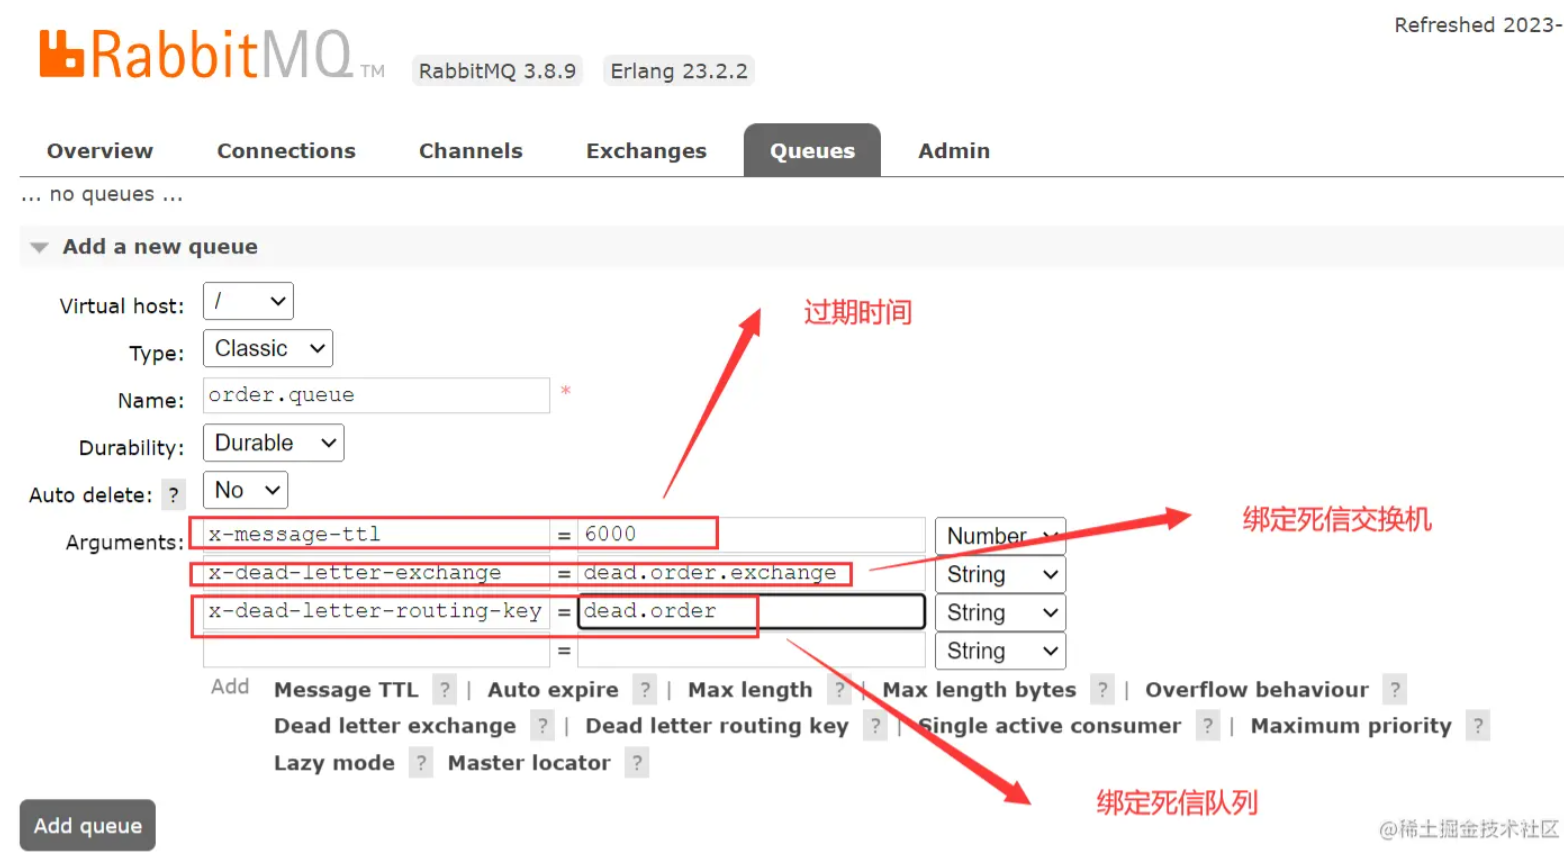Click the Erlang 23.2.2 version badge
Image resolution: width=1564 pixels, height=857 pixels.
click(679, 71)
